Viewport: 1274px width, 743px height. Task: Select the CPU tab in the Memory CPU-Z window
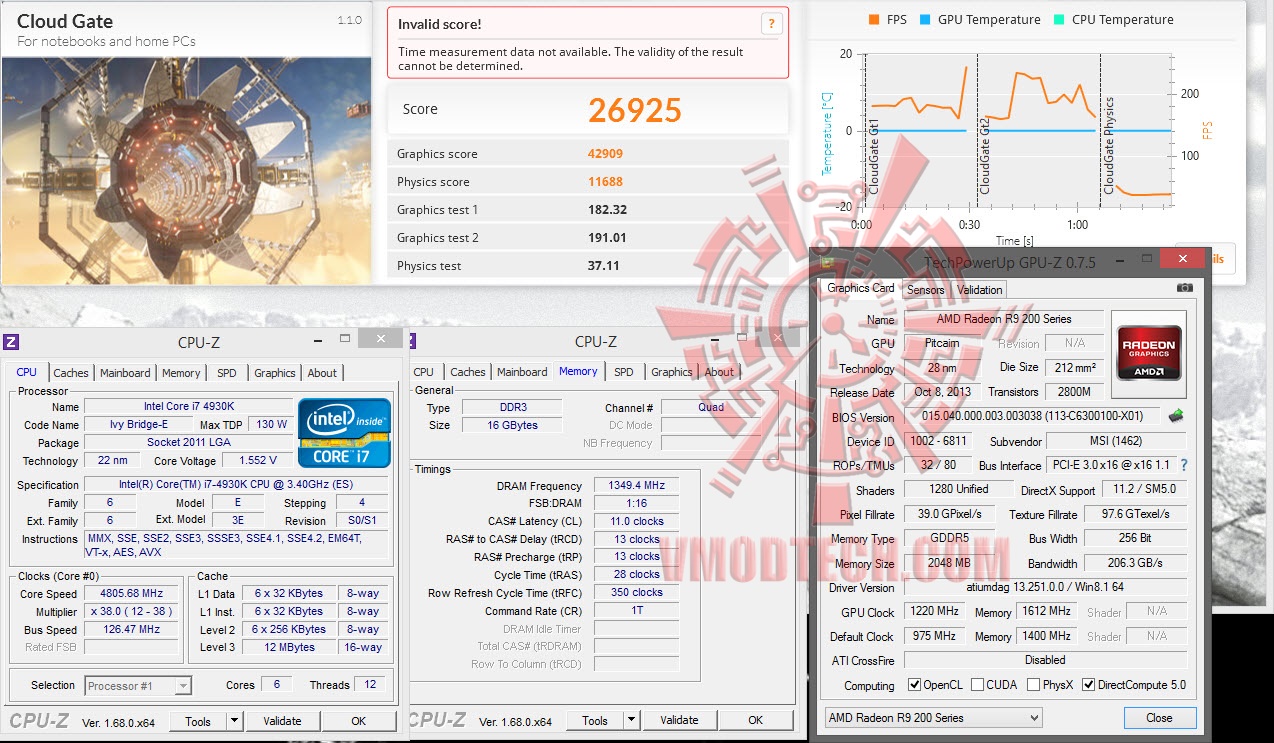click(424, 372)
